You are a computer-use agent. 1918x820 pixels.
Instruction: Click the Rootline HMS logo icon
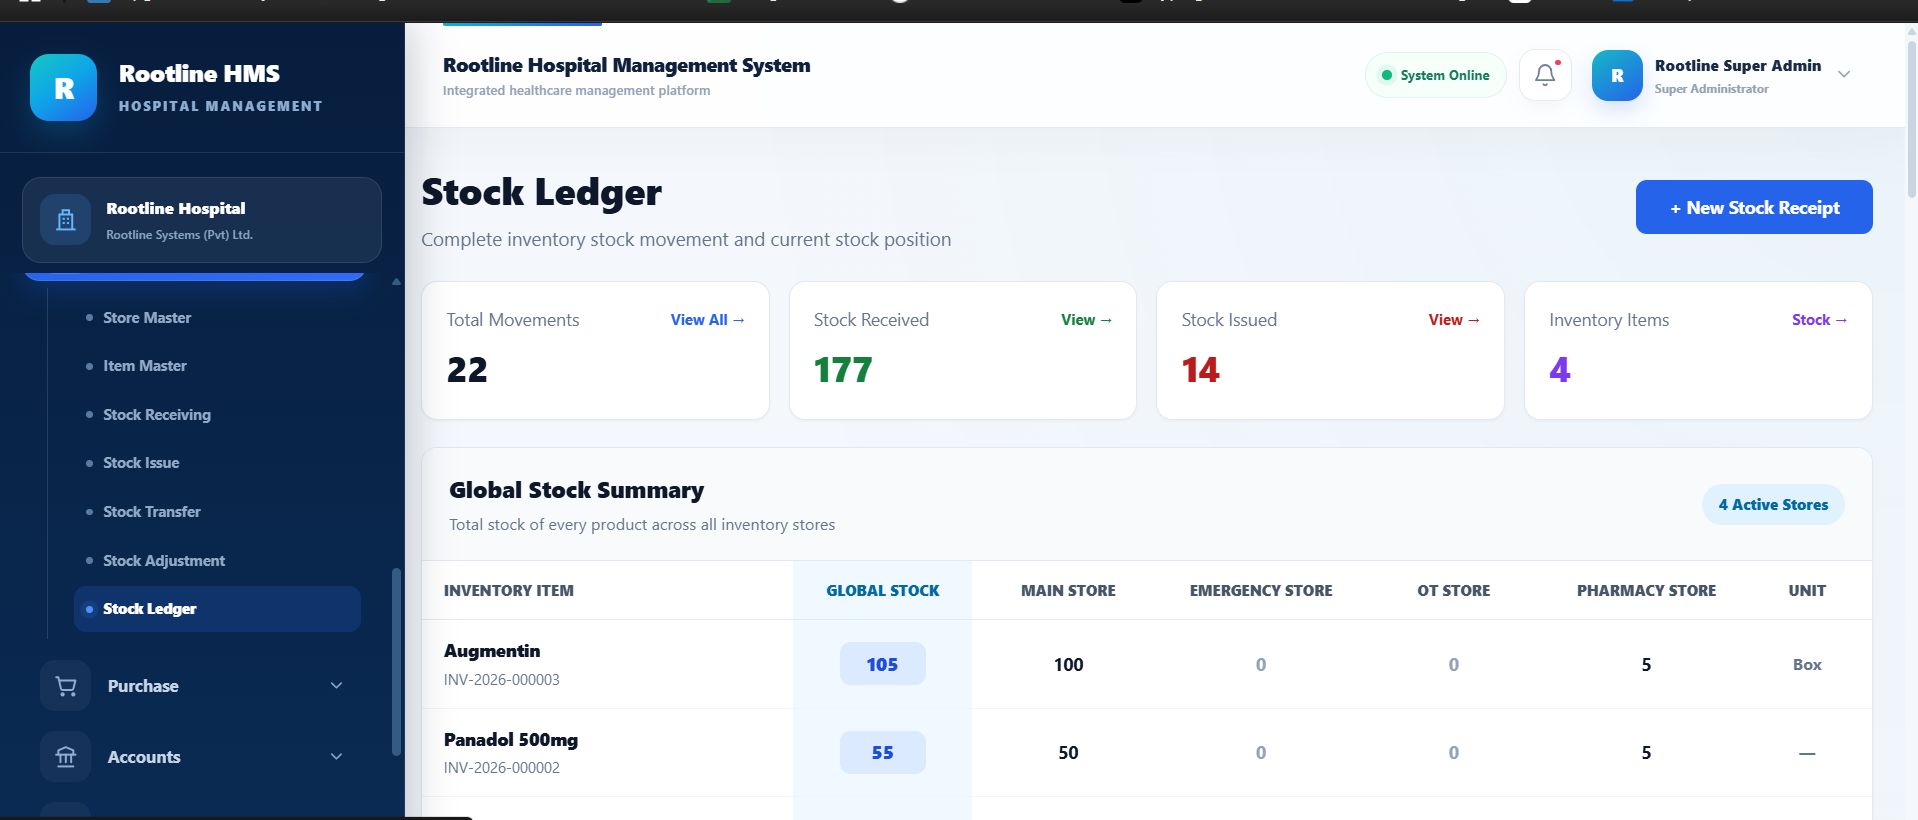[x=63, y=87]
